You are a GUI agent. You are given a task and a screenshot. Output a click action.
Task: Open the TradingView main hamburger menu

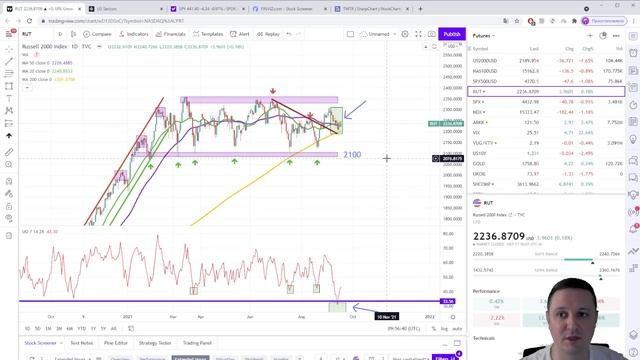(x=9, y=34)
